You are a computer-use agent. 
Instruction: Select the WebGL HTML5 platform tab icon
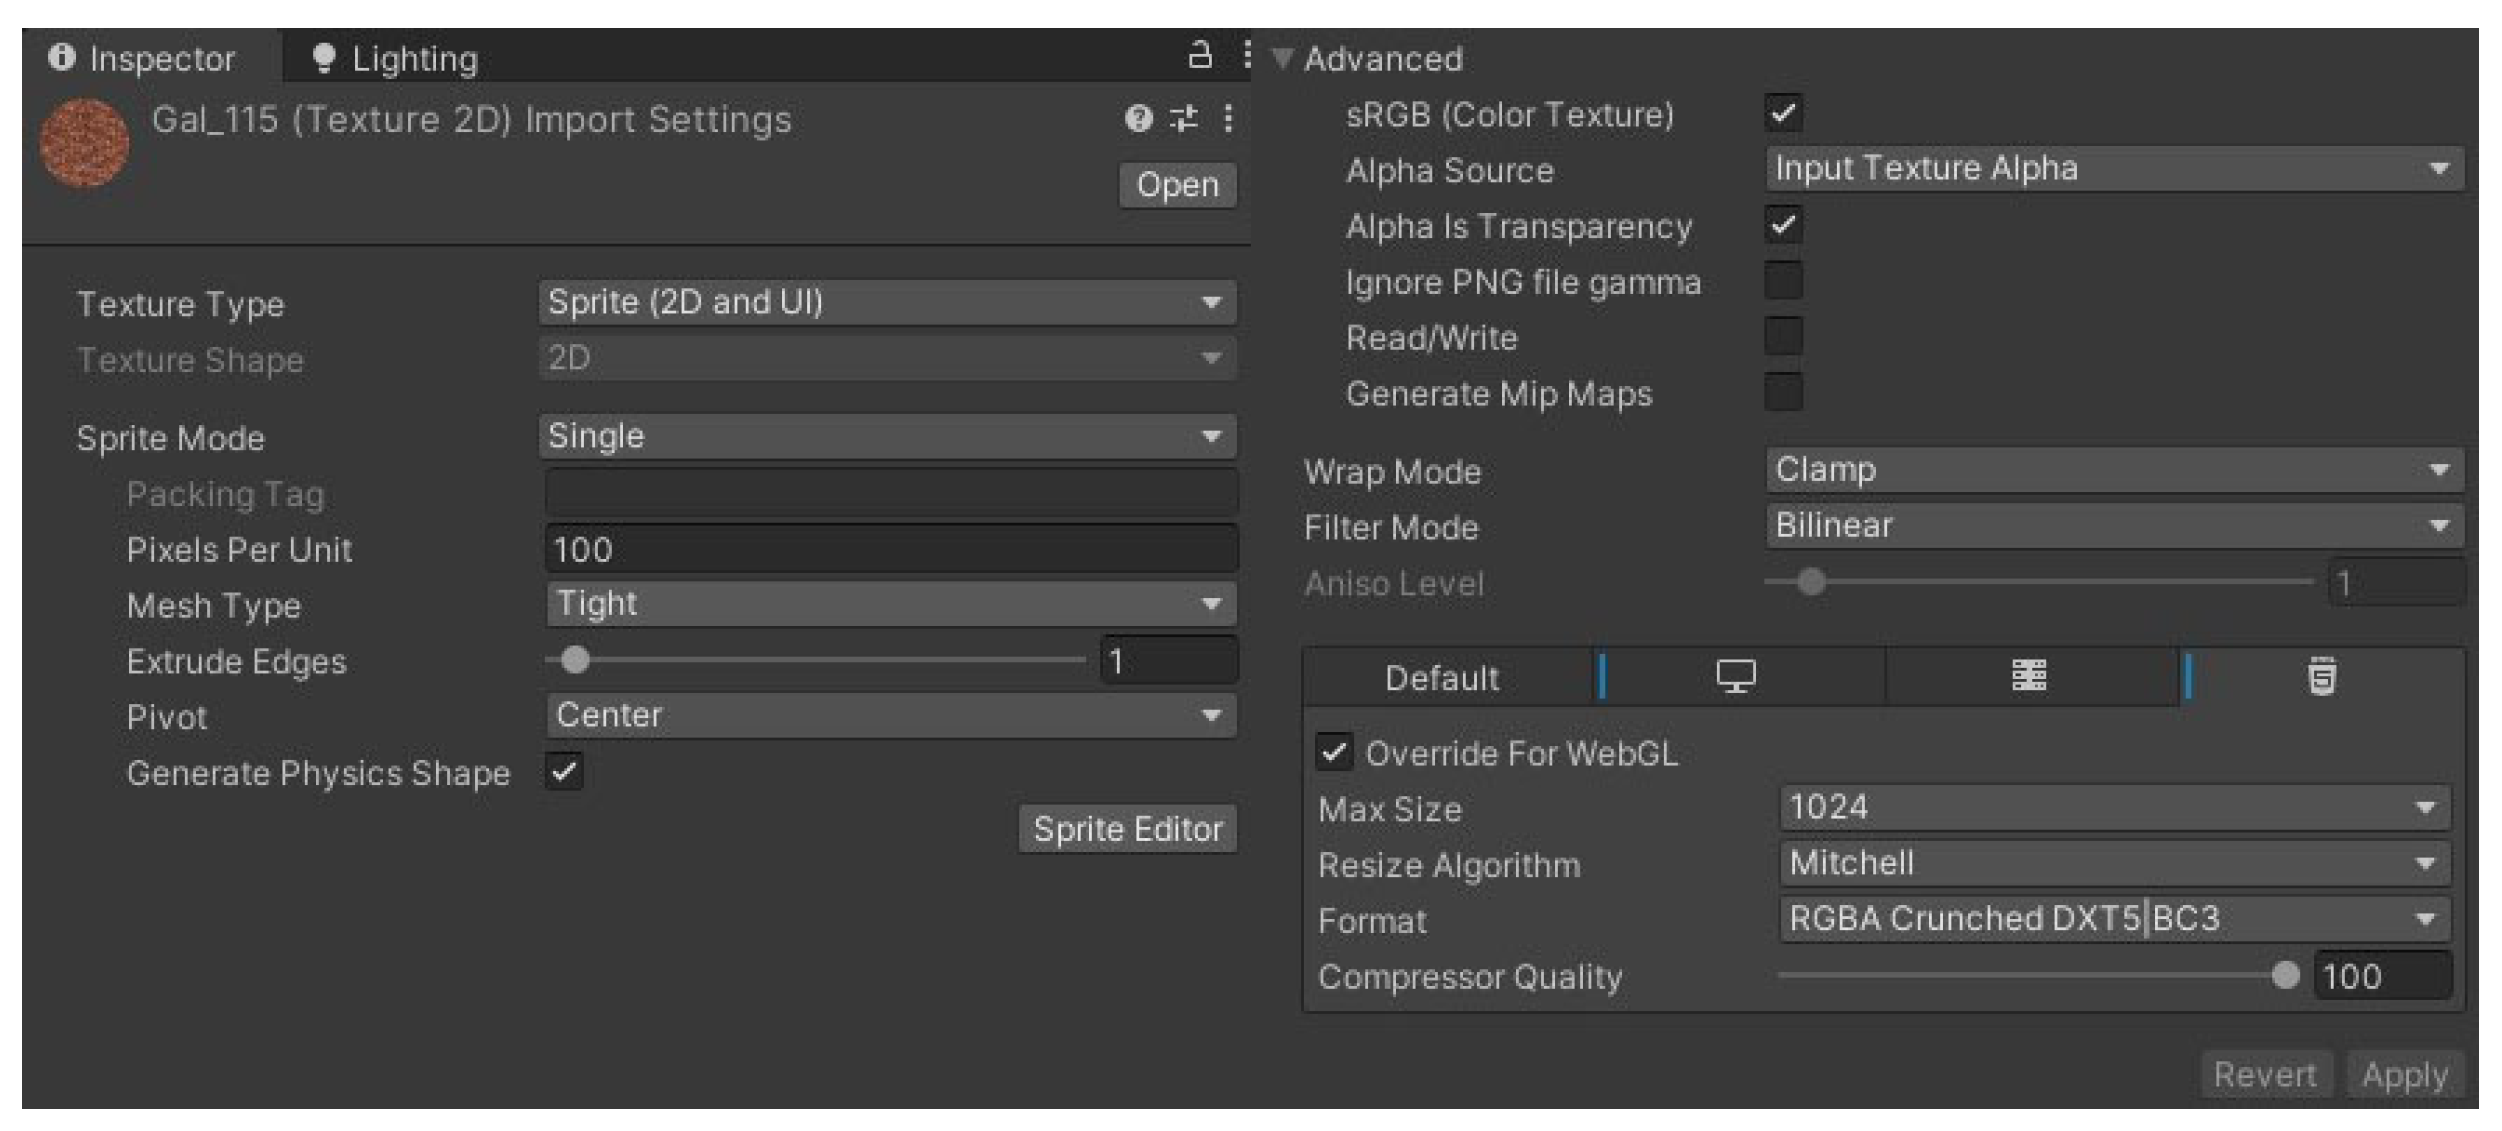tap(2321, 677)
